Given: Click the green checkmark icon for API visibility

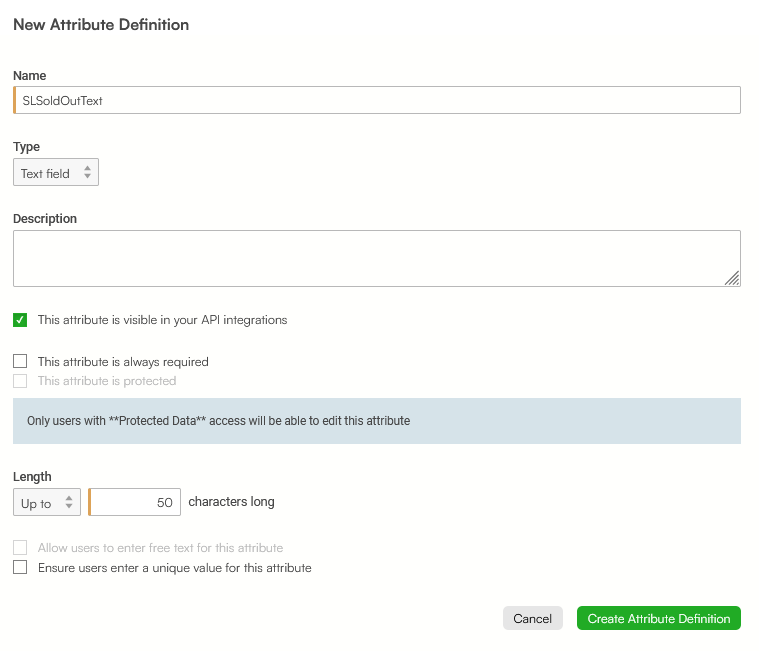Looking at the screenshot, I should [20, 320].
